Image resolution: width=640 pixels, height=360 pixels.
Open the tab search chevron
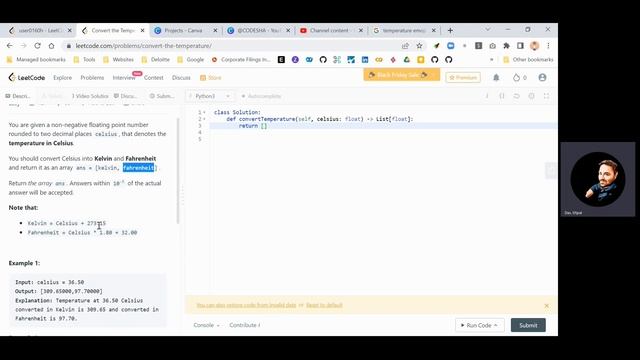488,30
